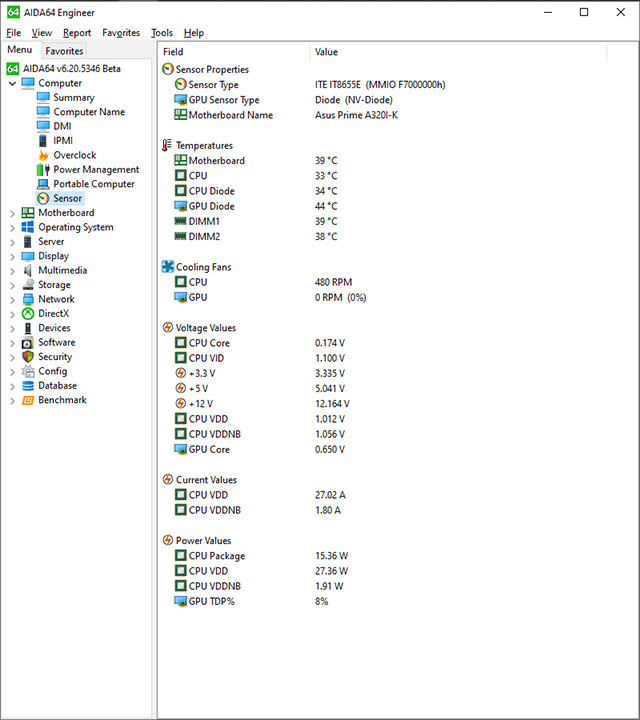Screen dimensions: 640x720
Task: Sort by the Field column header
Action: (234, 52)
